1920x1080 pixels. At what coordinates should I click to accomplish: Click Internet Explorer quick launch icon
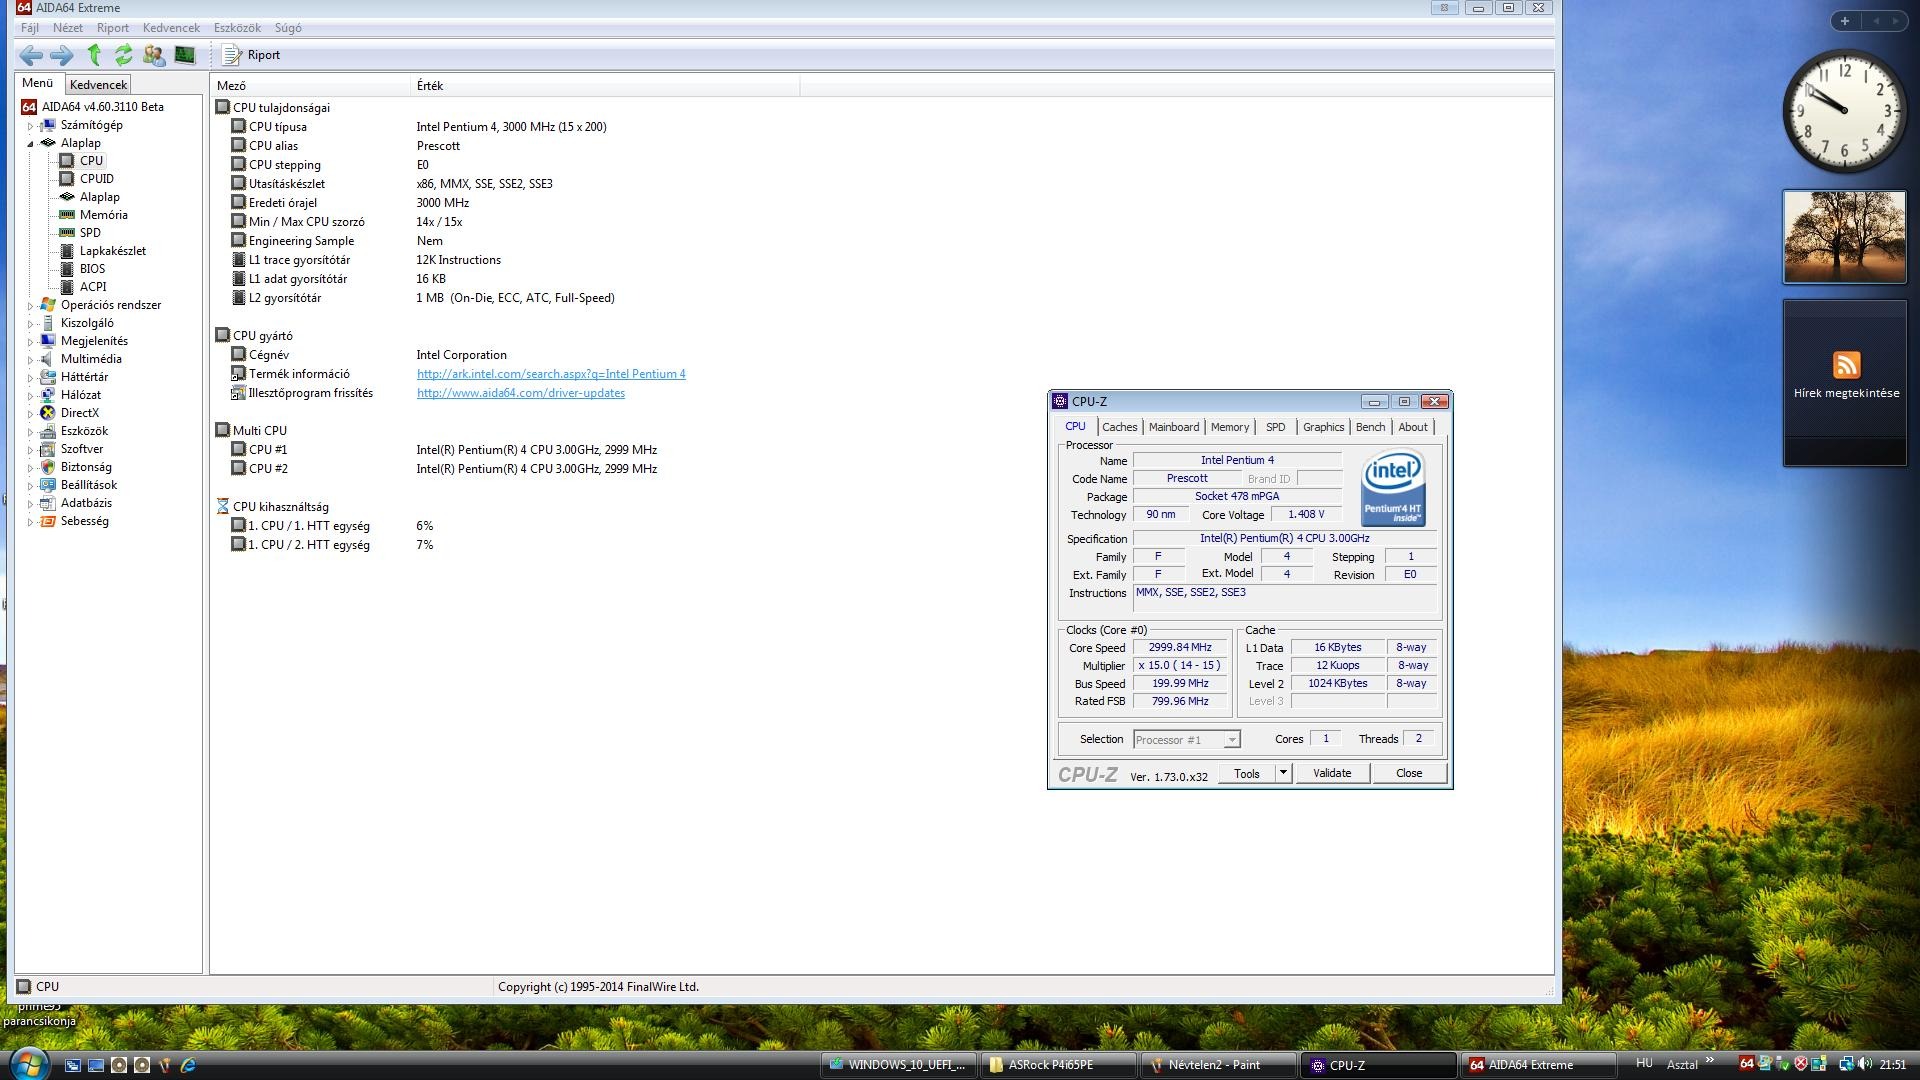(187, 1065)
